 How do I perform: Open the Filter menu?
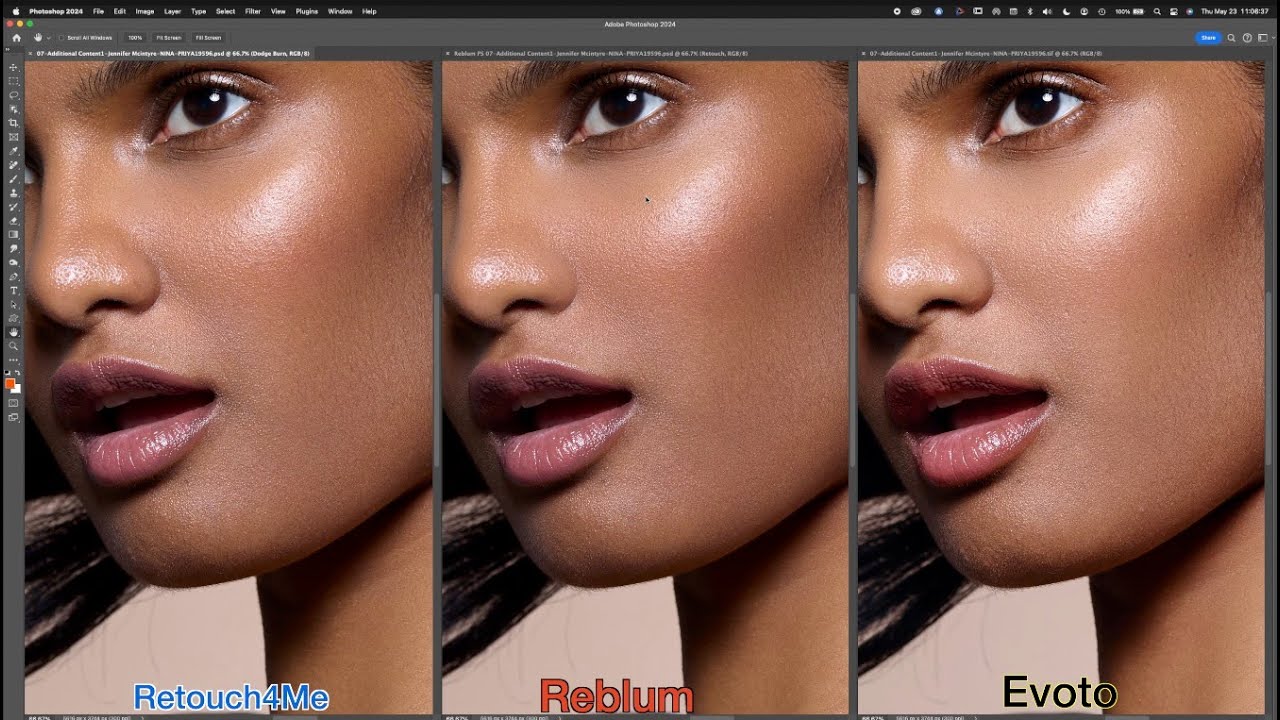click(x=253, y=11)
